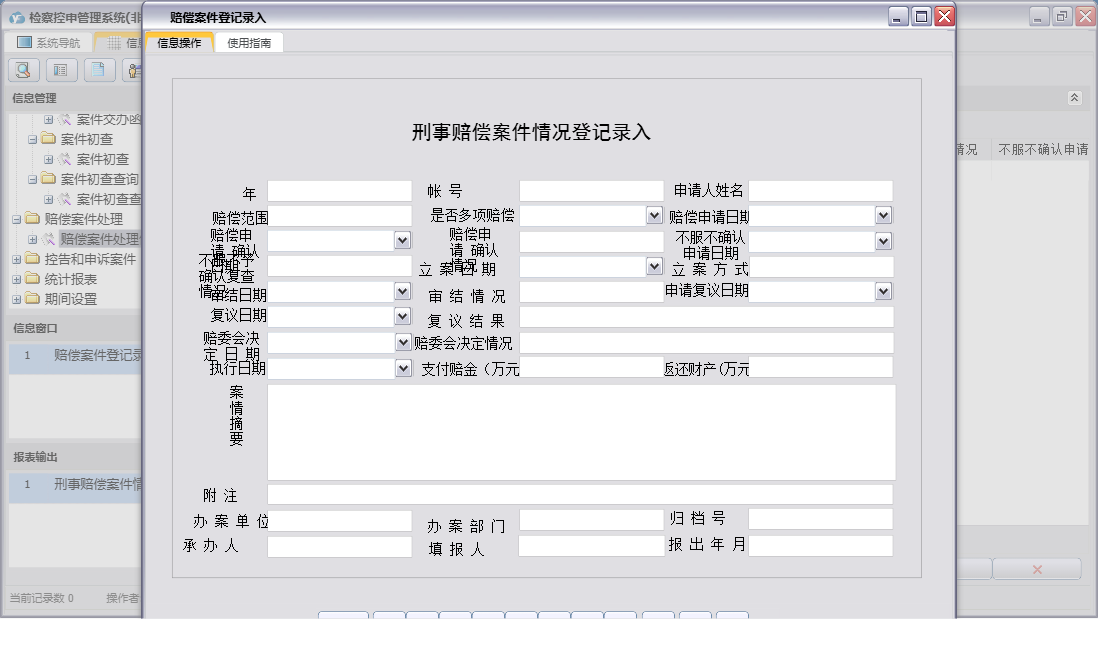Collapse the right panel header chevron
Viewport: 1098px width, 655px height.
tap(1076, 97)
